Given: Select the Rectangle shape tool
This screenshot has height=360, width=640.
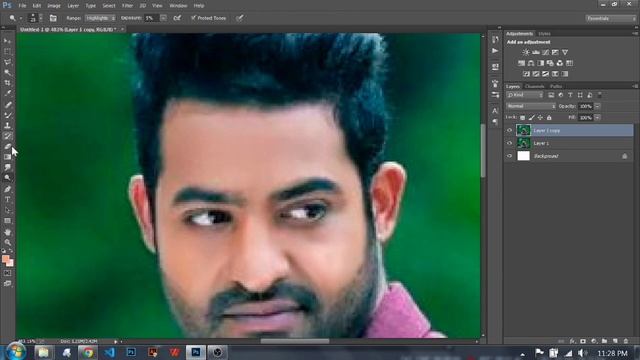Looking at the screenshot, I should 7,221.
